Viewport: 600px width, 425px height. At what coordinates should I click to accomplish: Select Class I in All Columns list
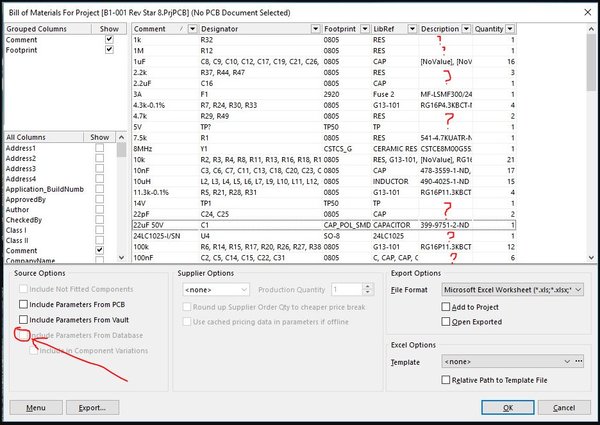(x=16, y=230)
